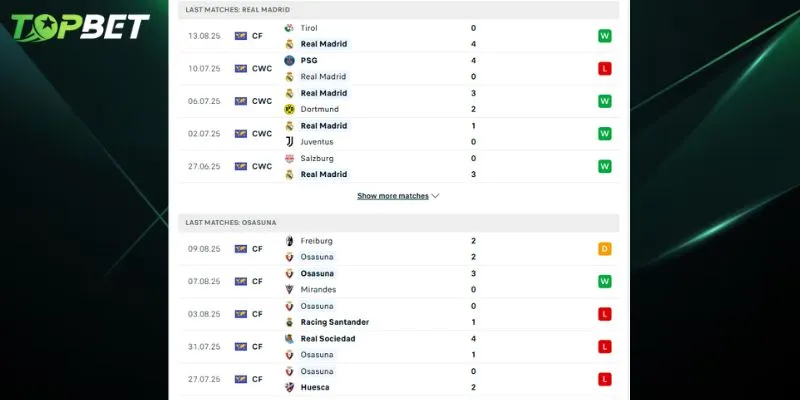Click the Huesca team crest icon

pos(289,387)
